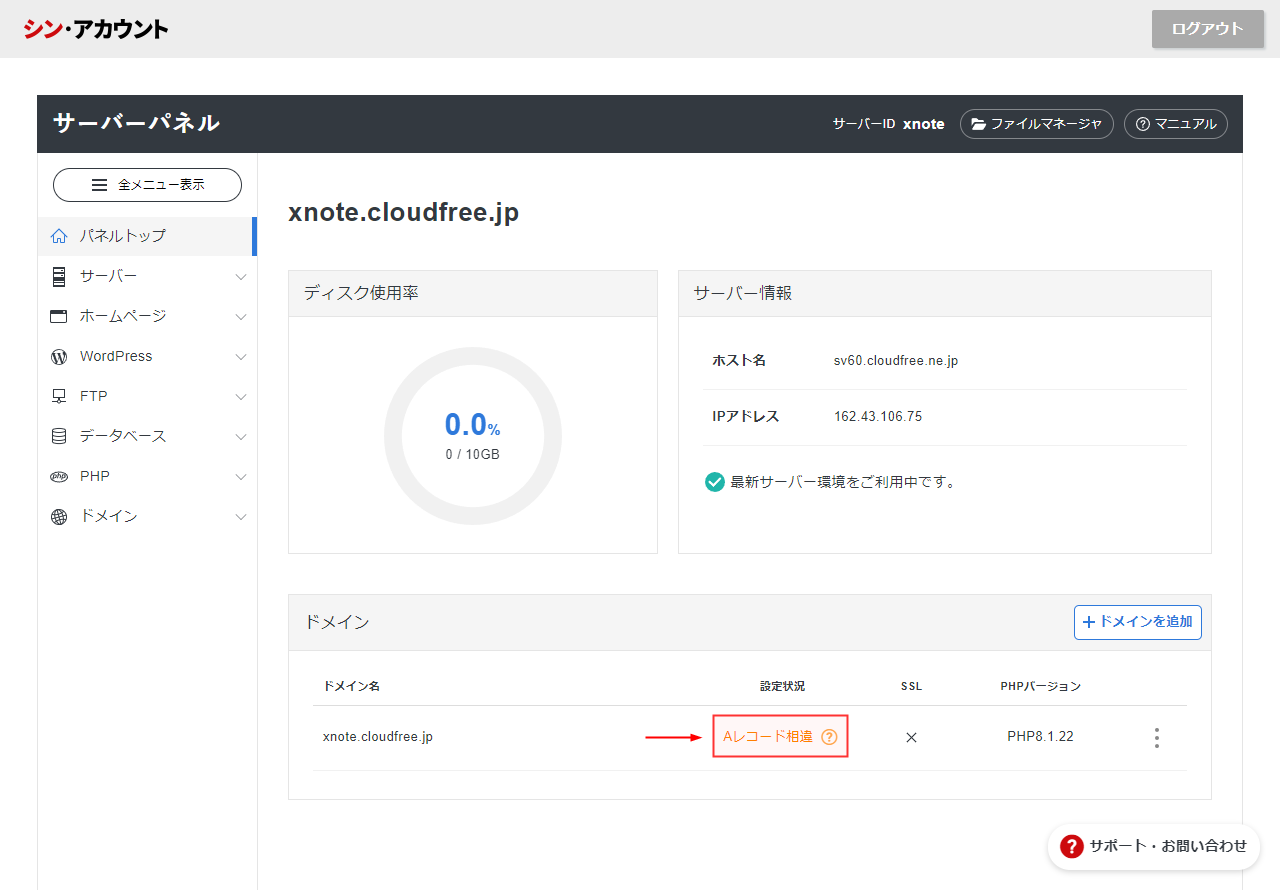Click the Aレコード相違 status link
This screenshot has height=890, width=1280.
tap(768, 737)
